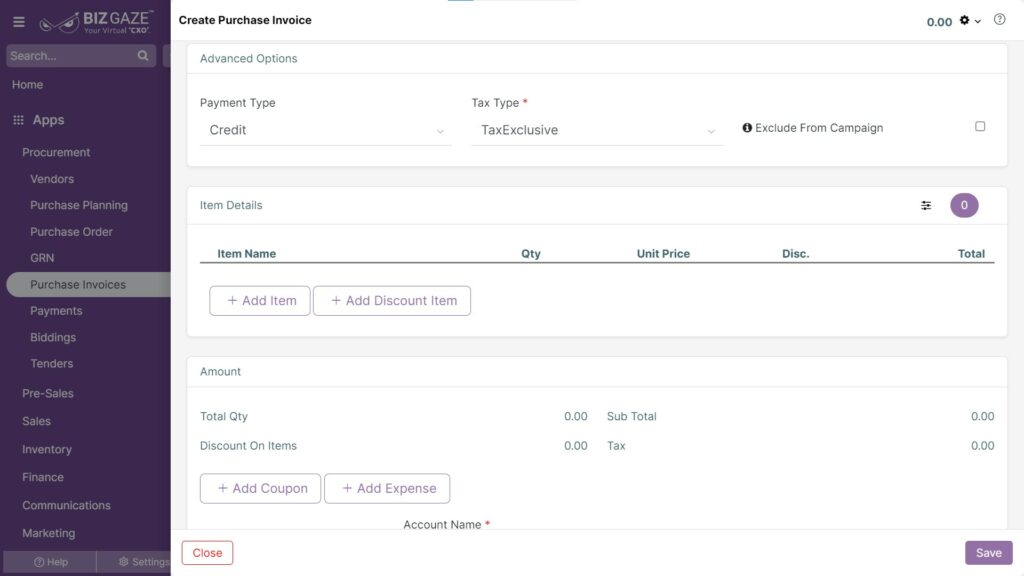Click the Add Expense button
The height and width of the screenshot is (576, 1024).
click(x=387, y=488)
